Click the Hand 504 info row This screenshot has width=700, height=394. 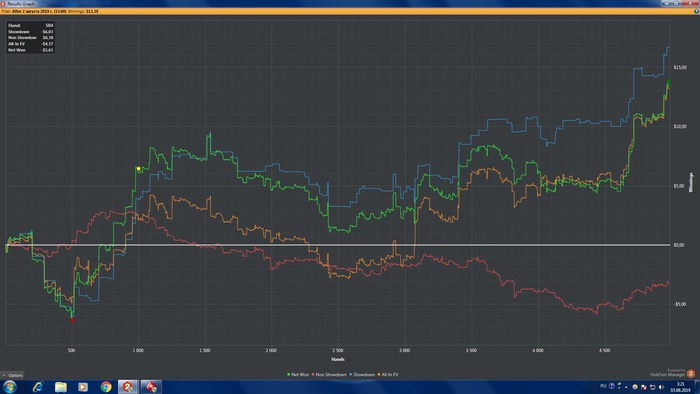(x=30, y=25)
